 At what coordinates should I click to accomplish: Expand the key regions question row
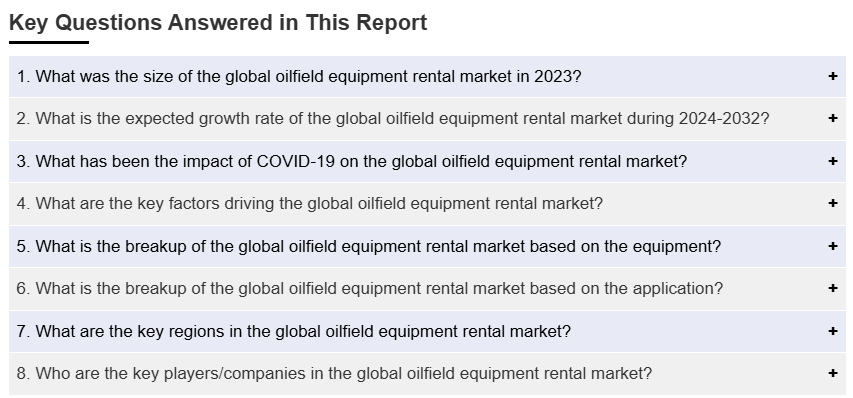pyautogui.click(x=427, y=331)
